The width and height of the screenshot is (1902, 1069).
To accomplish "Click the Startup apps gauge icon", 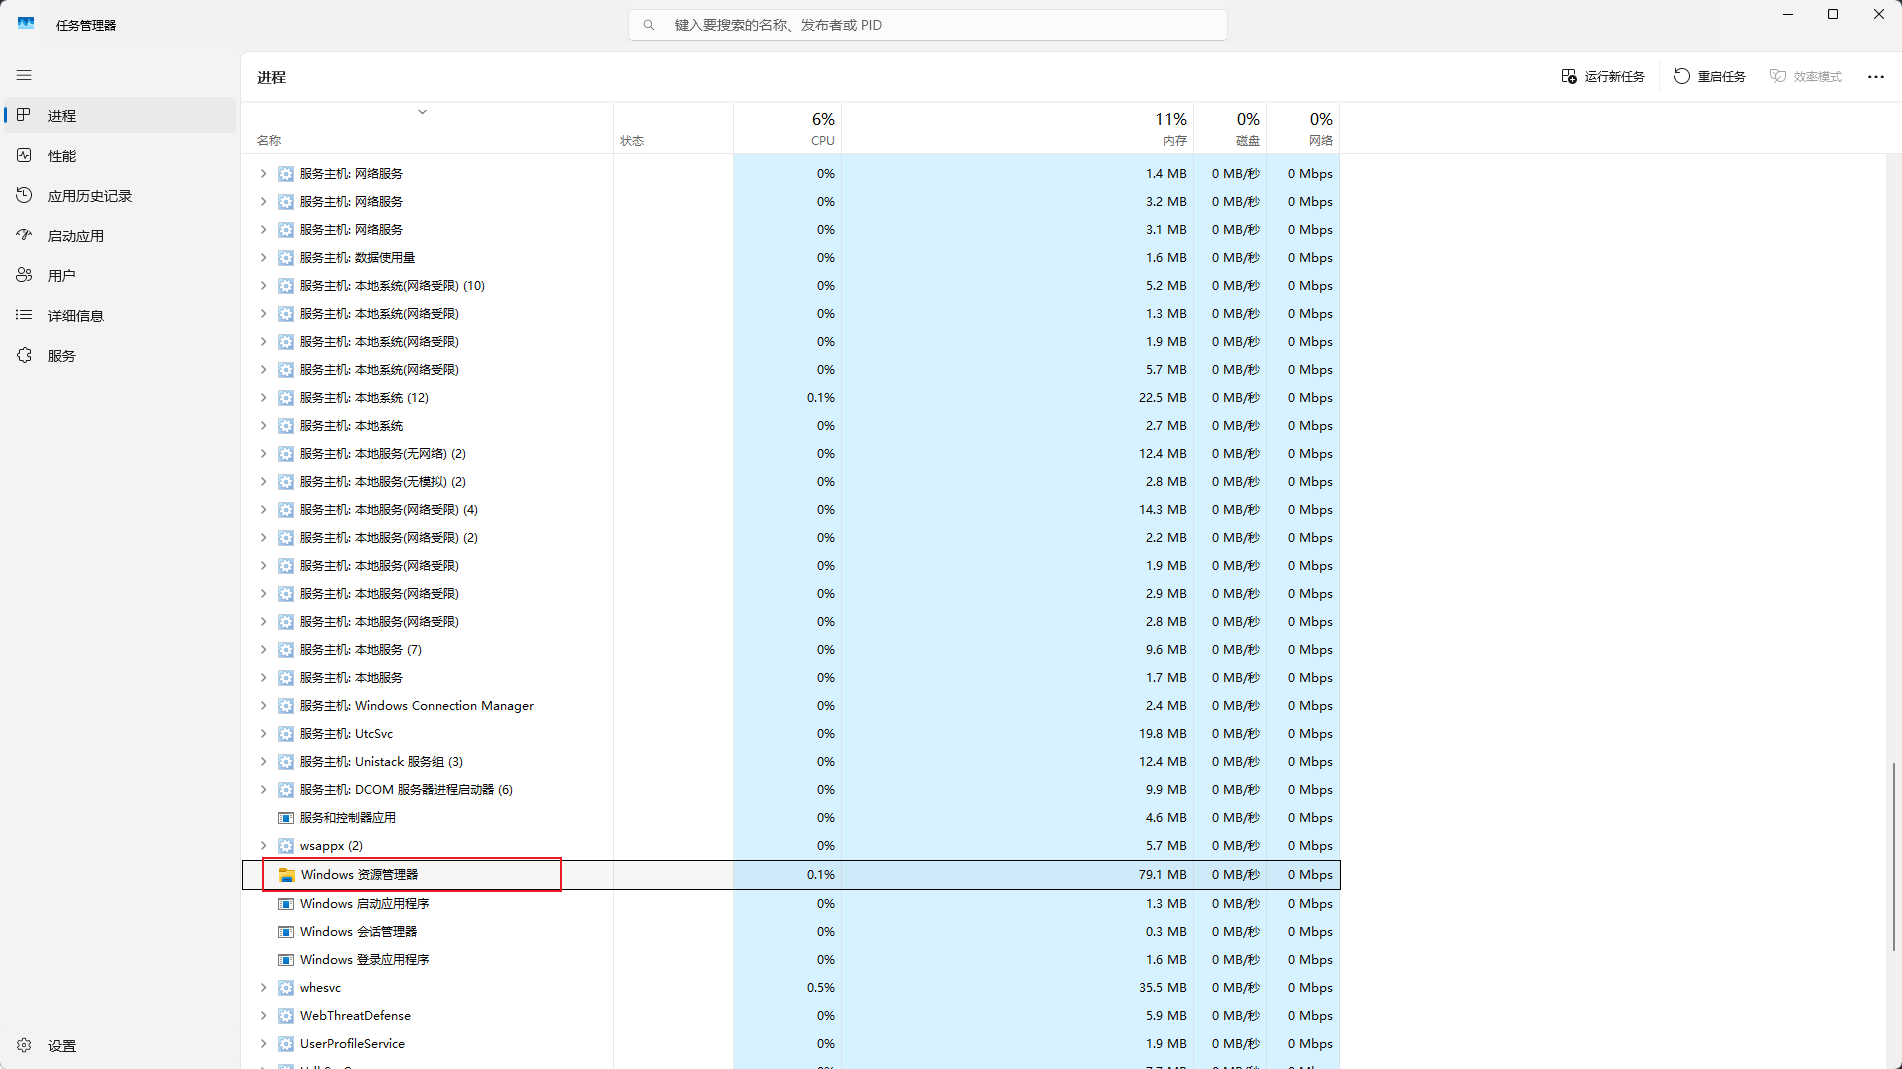I will [x=25, y=235].
